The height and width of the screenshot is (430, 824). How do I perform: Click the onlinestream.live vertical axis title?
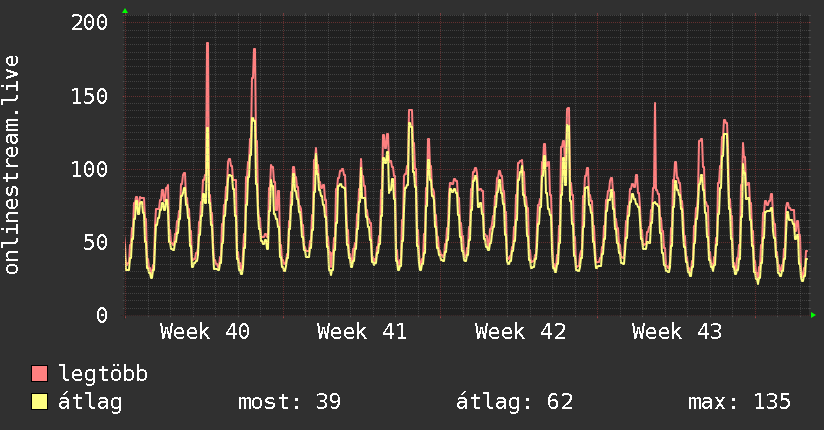pos(11,165)
